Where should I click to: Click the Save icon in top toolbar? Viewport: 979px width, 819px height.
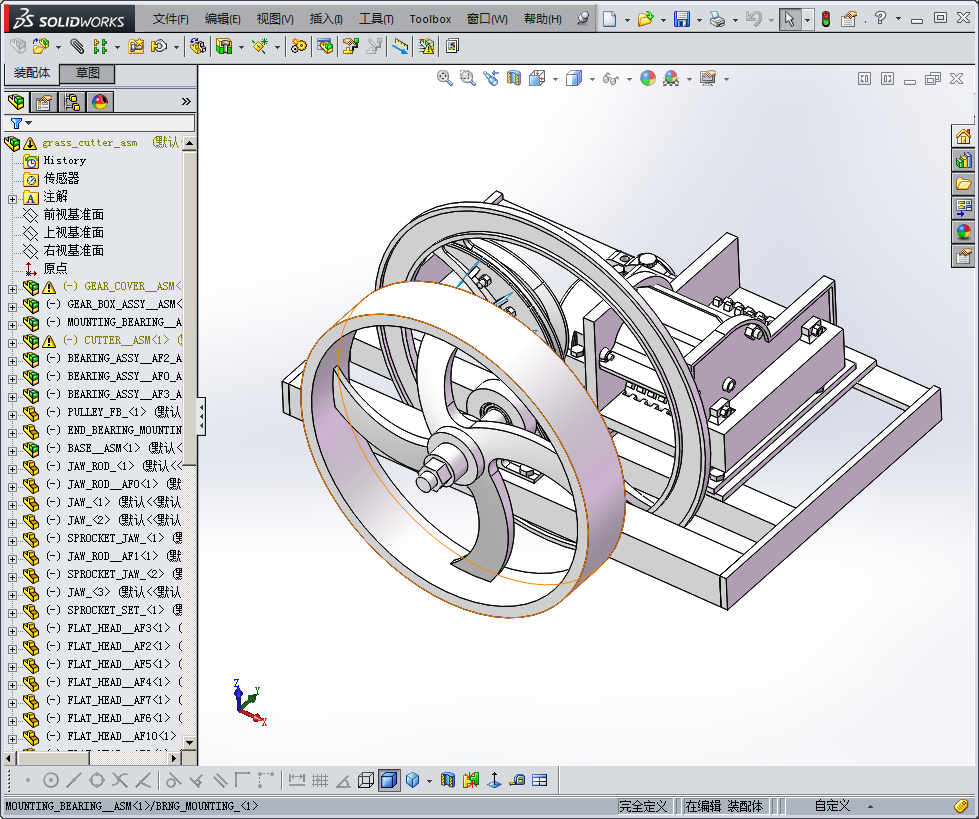pyautogui.click(x=681, y=19)
